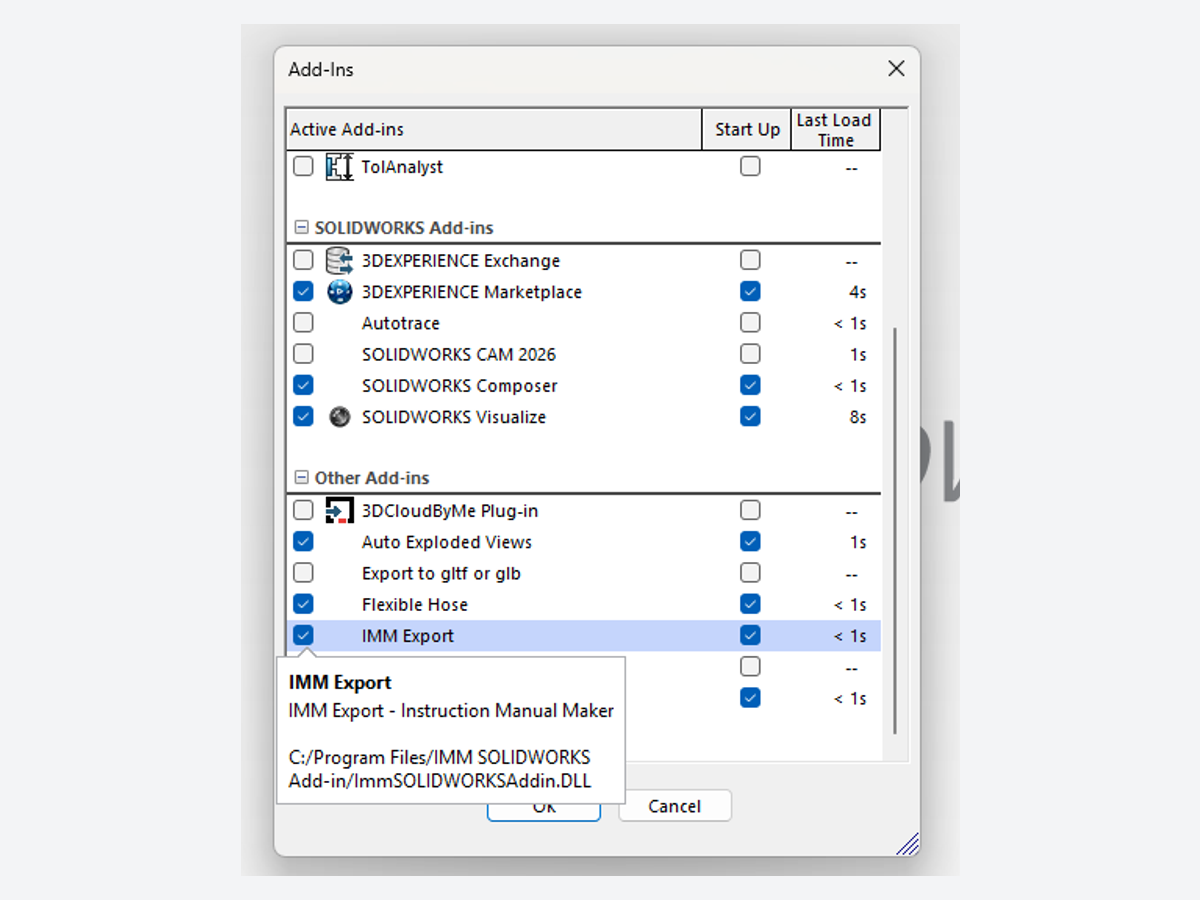This screenshot has width=1200, height=900.
Task: Check Export to gltf or glb checkbox
Action: coord(303,573)
